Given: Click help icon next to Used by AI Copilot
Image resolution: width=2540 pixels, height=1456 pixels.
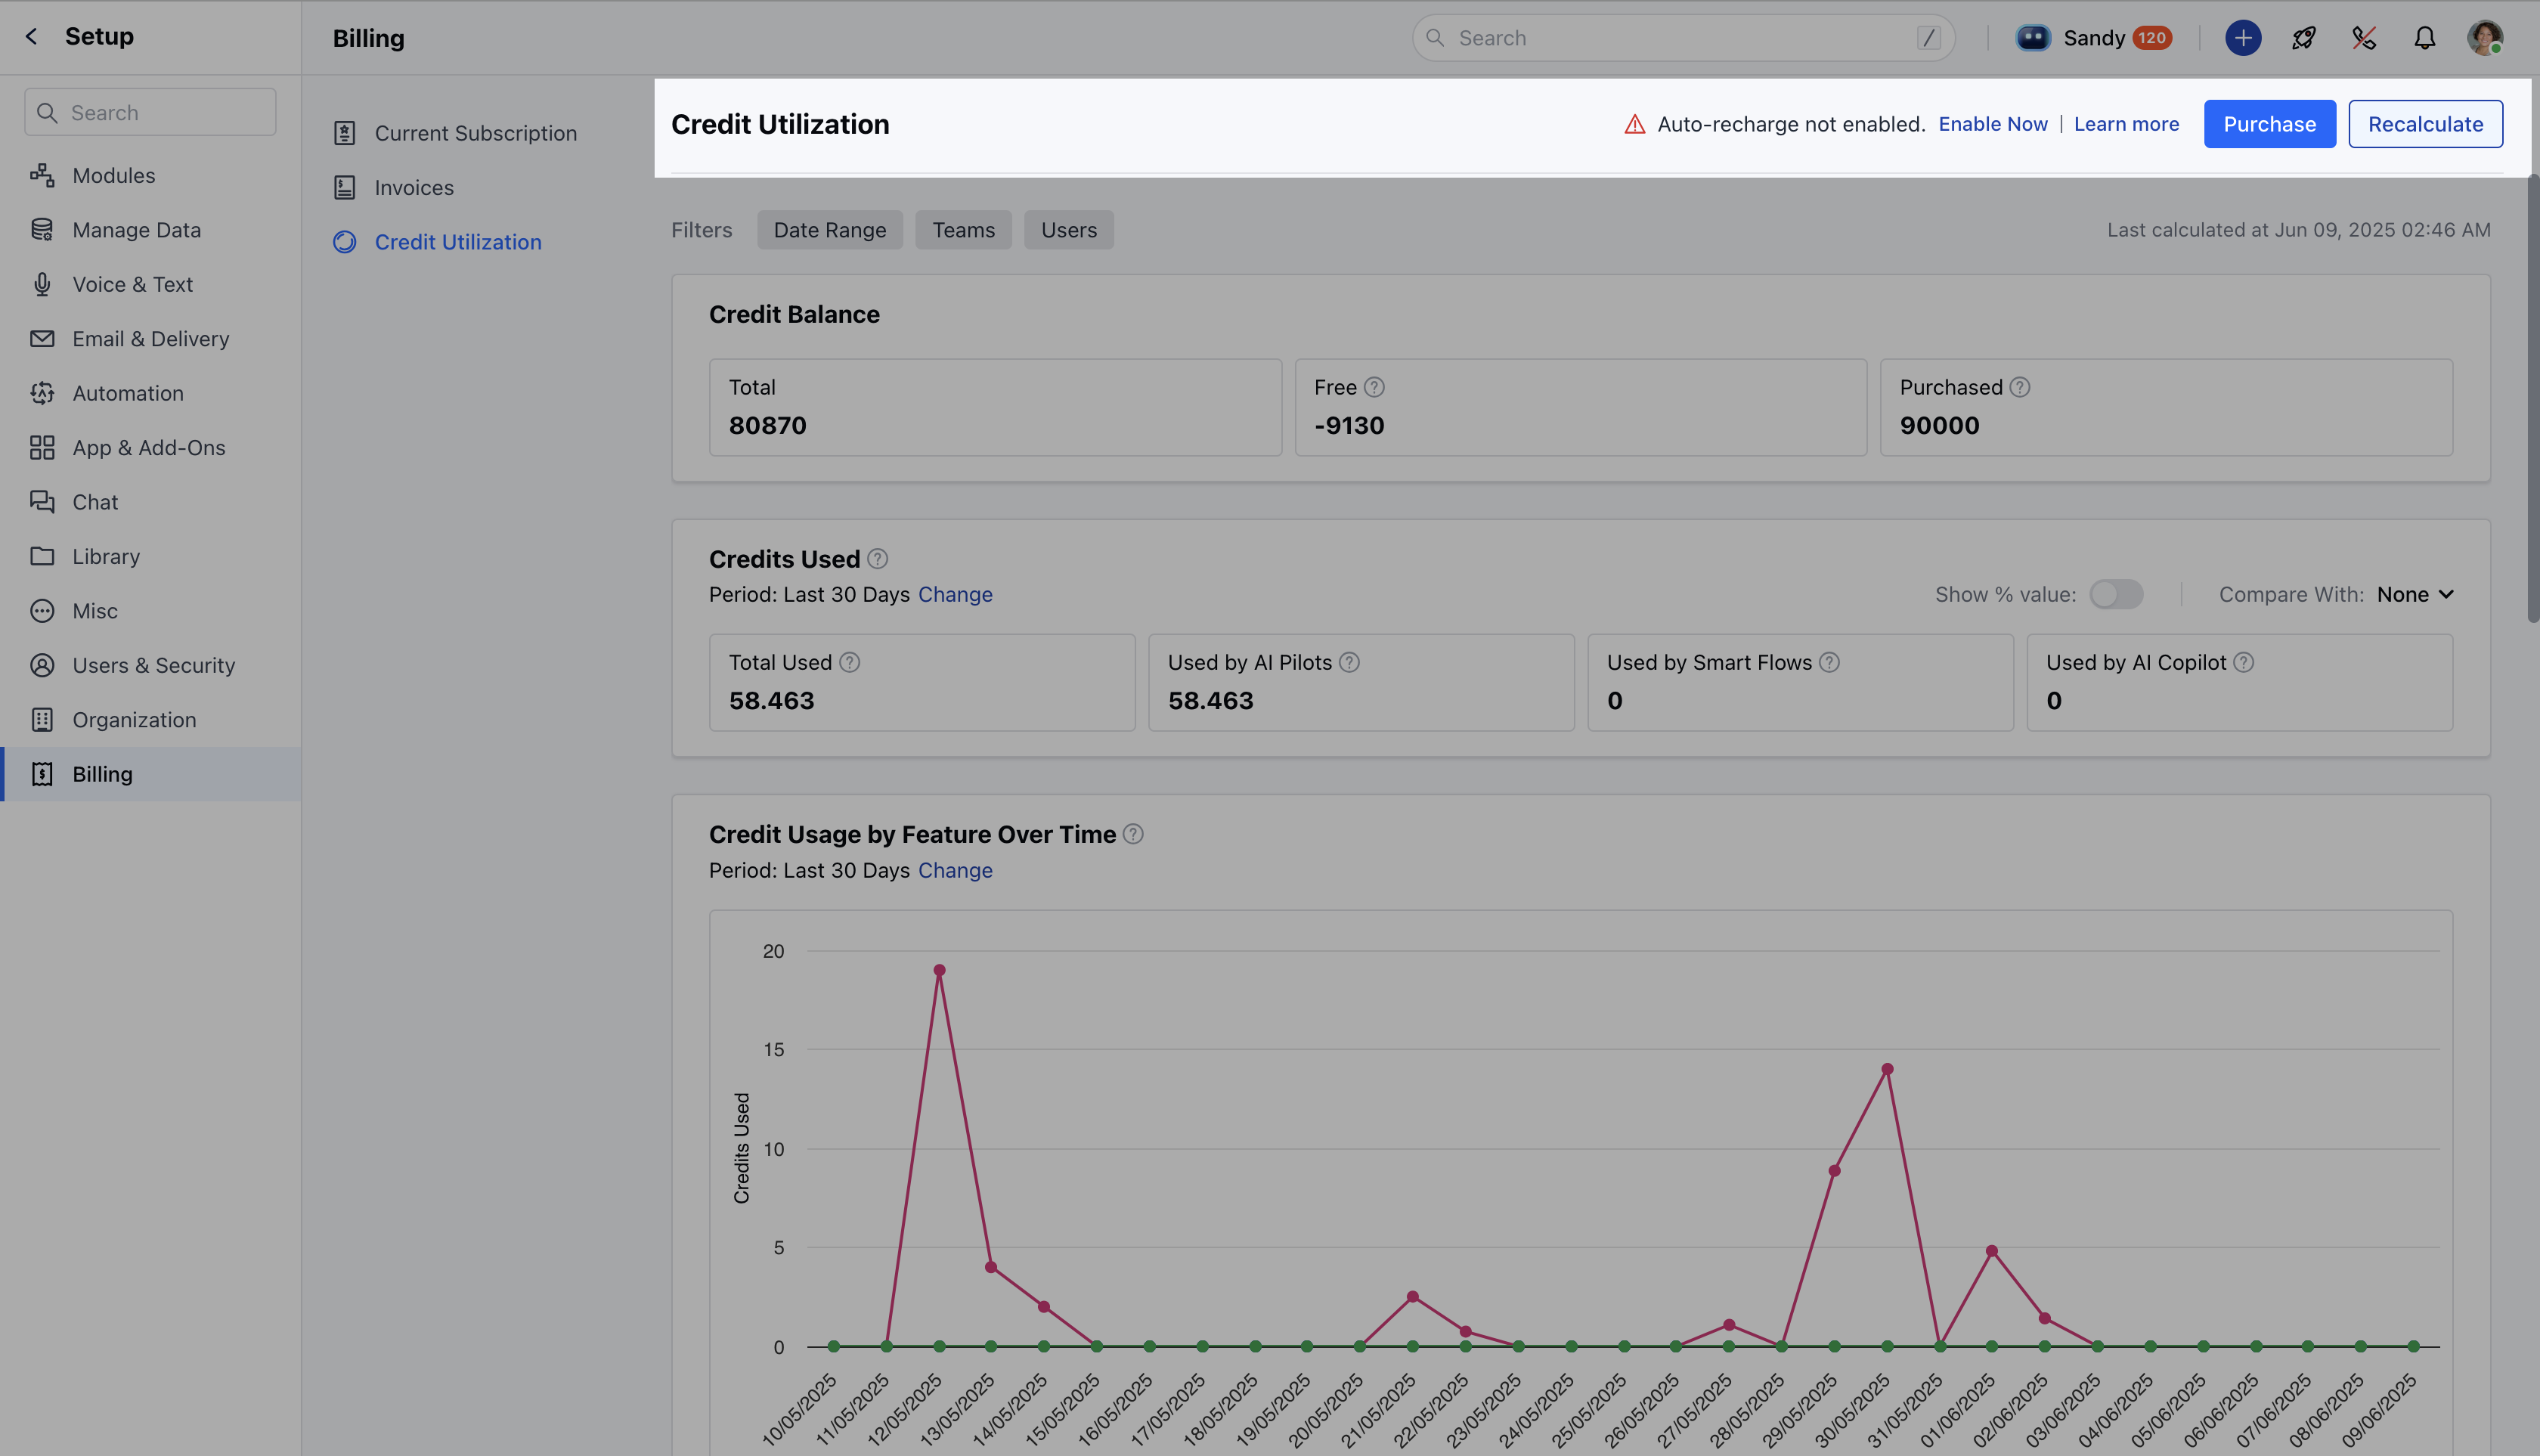Looking at the screenshot, I should pyautogui.click(x=2243, y=663).
